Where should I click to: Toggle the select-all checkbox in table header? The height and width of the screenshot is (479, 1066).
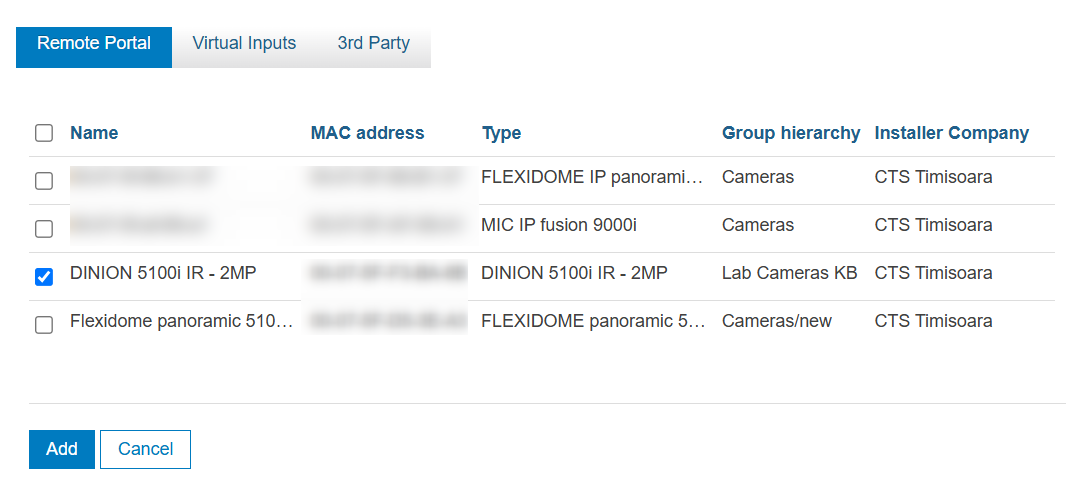click(44, 133)
